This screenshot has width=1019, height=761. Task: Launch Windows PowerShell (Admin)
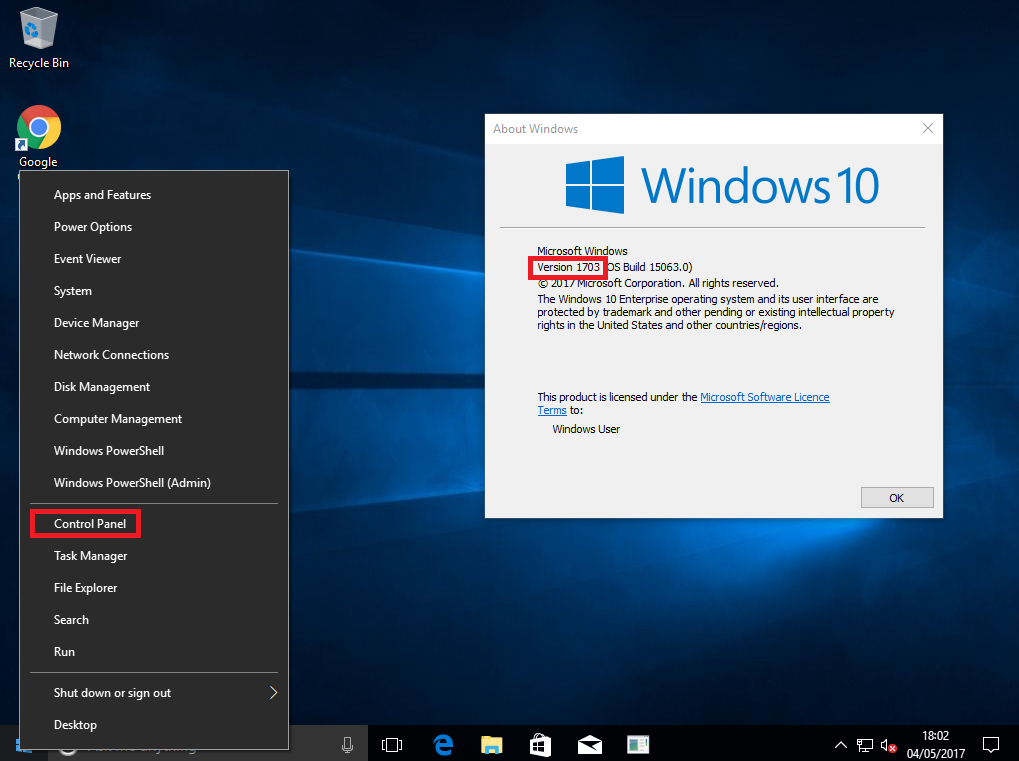pos(154,483)
